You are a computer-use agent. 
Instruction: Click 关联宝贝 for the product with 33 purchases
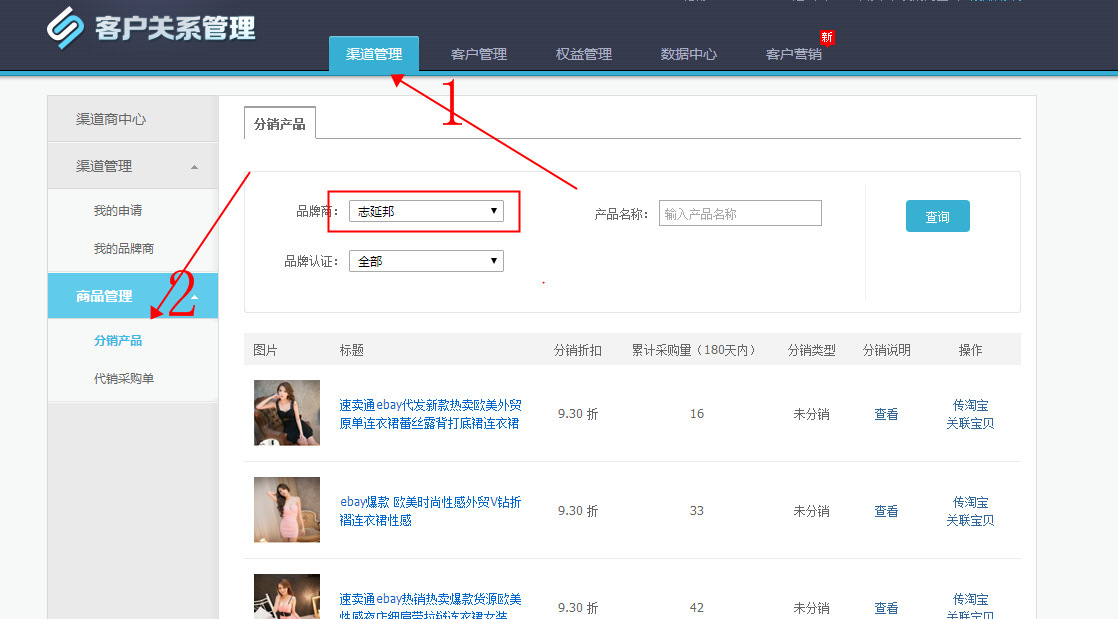pos(970,521)
